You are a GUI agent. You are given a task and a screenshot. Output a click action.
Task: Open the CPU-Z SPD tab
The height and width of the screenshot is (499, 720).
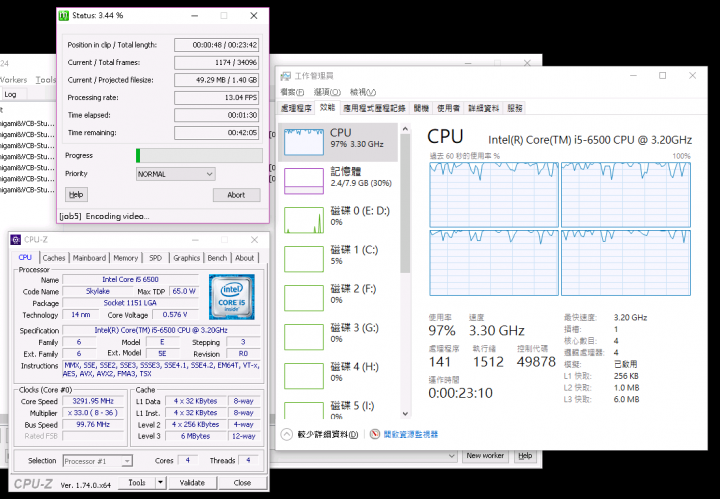coord(156,258)
